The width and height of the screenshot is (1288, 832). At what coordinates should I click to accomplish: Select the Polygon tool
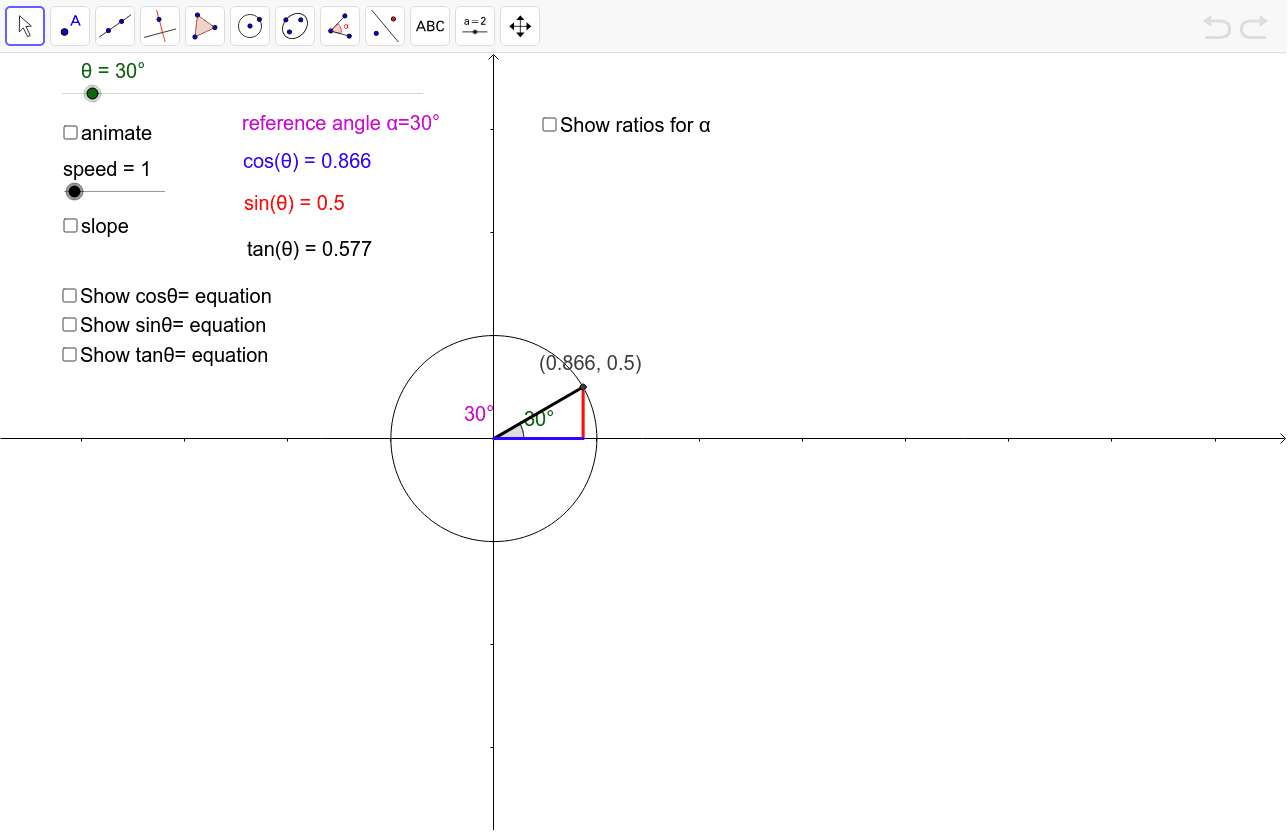pyautogui.click(x=205, y=26)
